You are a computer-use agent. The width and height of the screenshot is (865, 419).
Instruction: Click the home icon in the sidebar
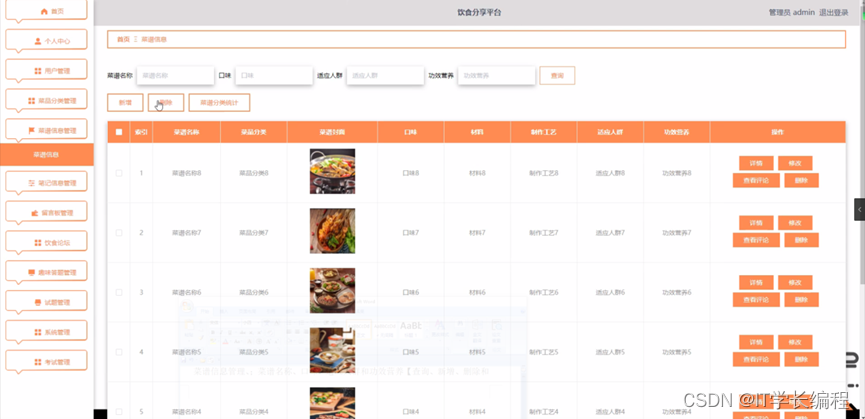click(44, 11)
